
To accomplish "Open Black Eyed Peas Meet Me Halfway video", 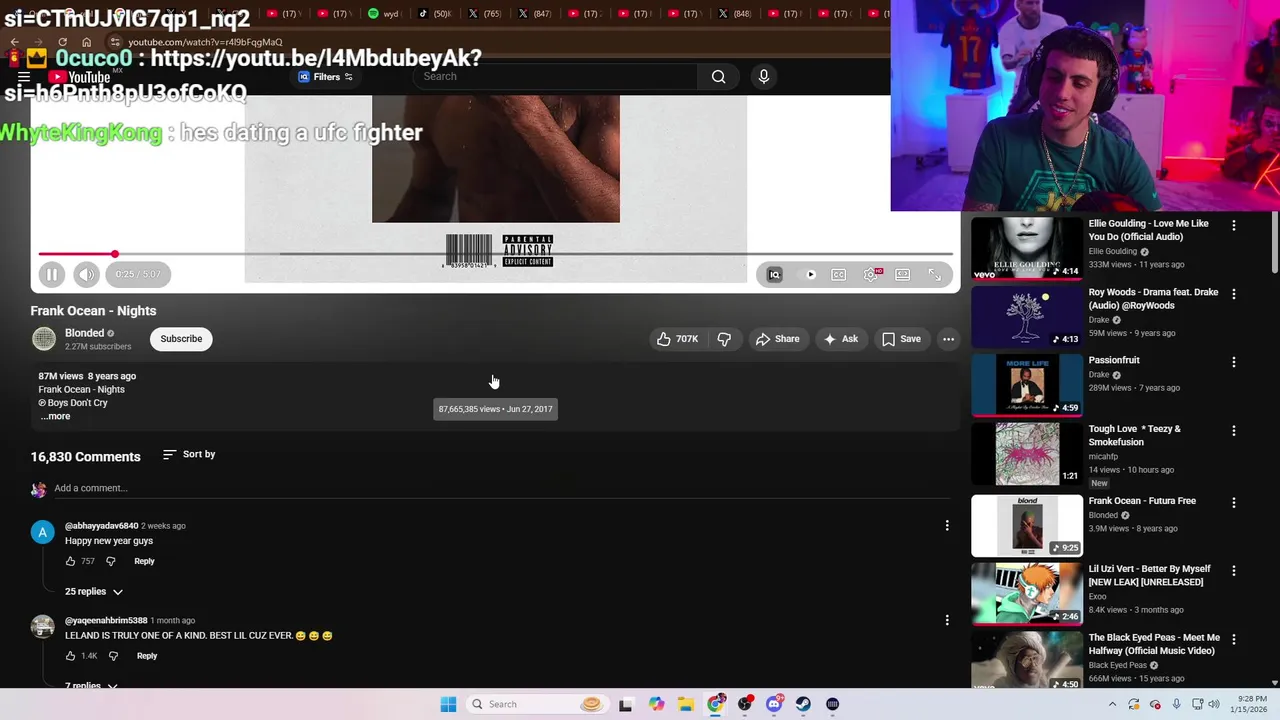I will click(1027, 660).
